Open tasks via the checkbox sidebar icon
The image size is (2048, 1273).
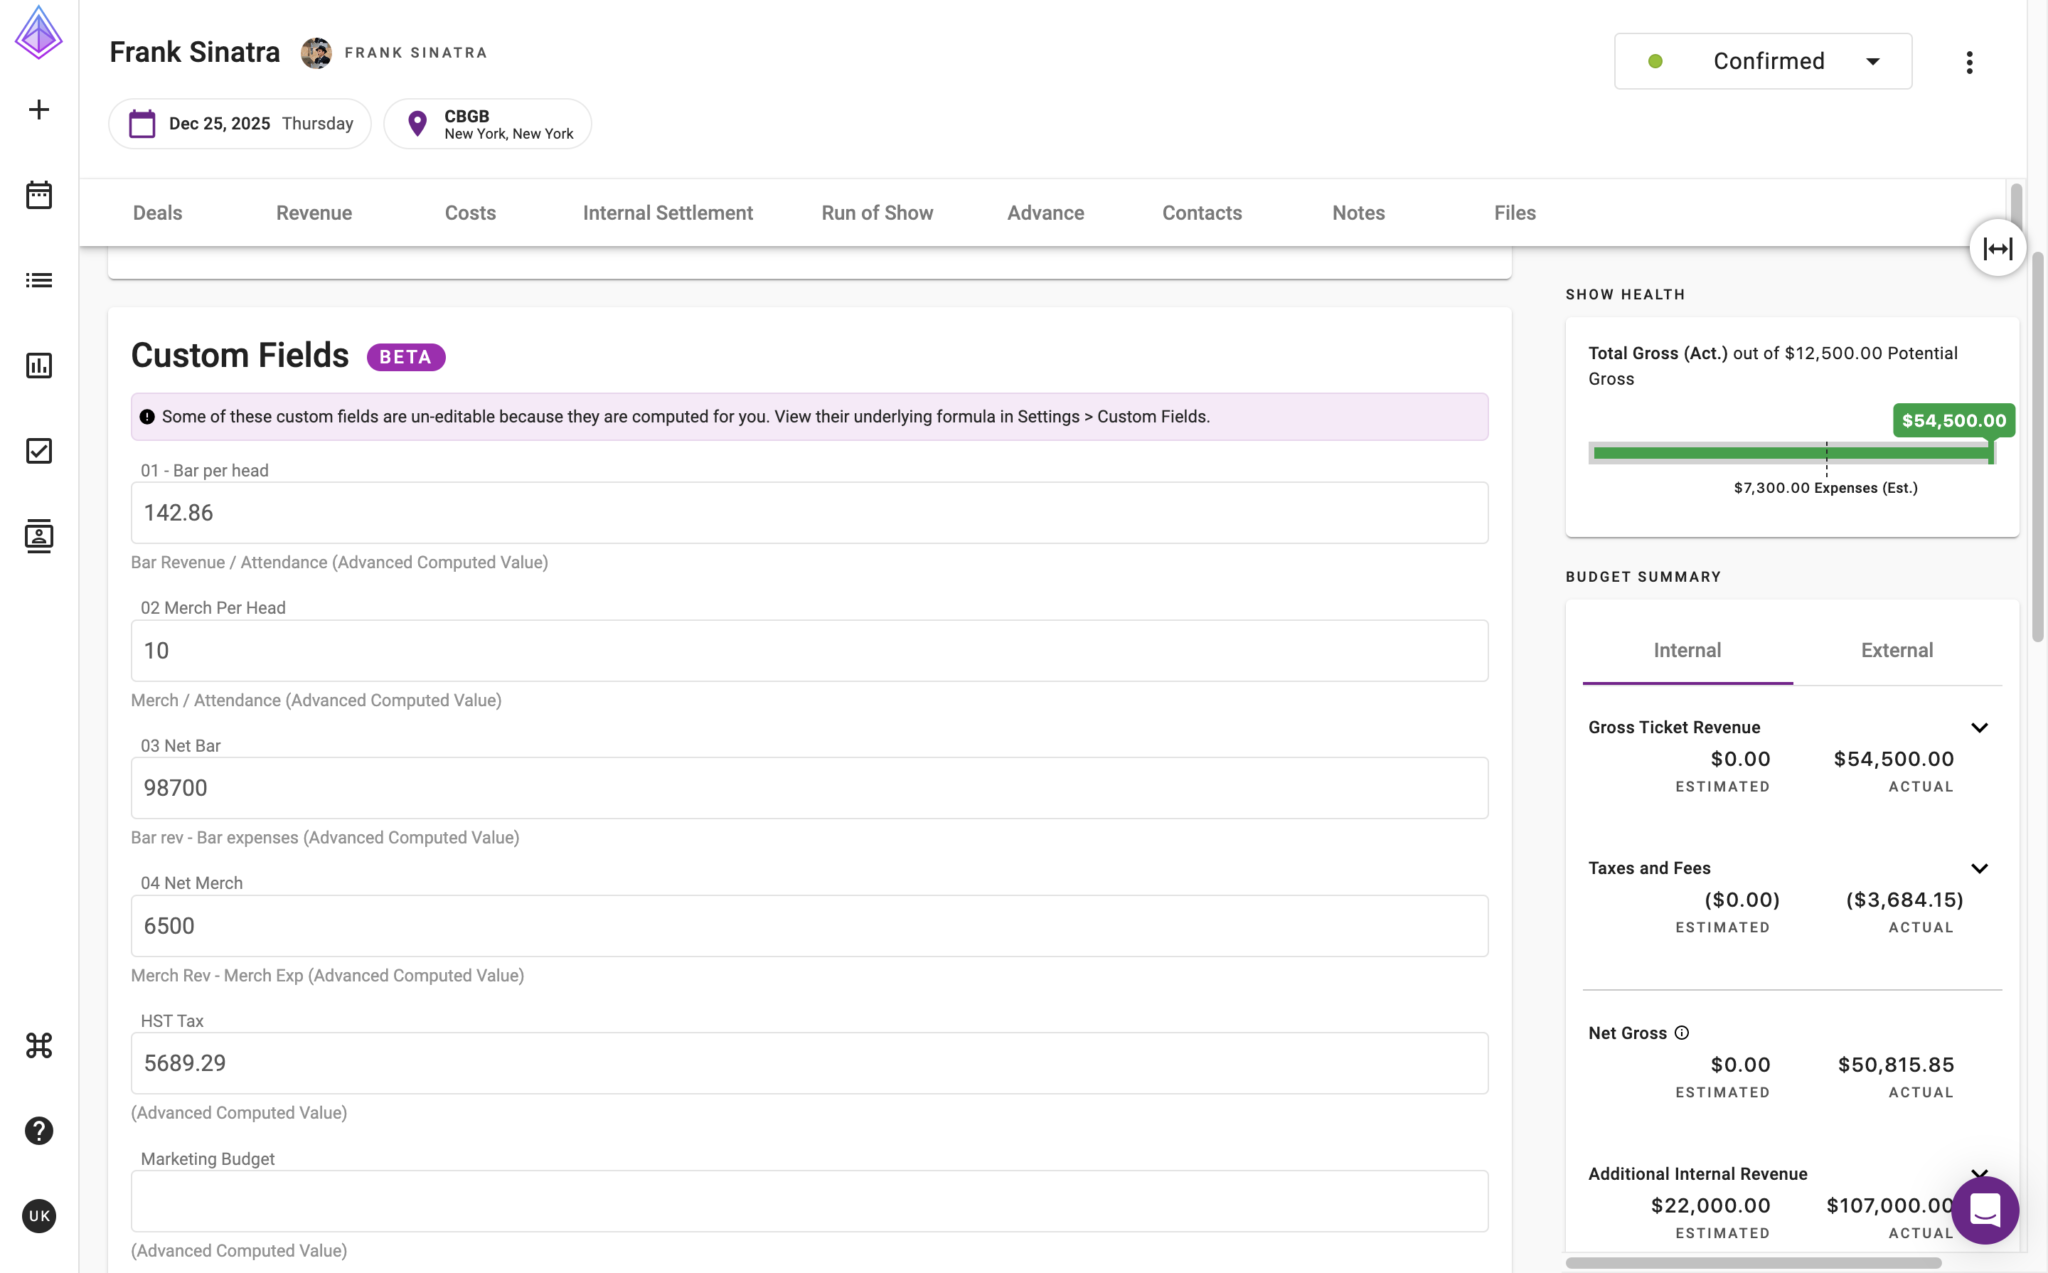[38, 451]
